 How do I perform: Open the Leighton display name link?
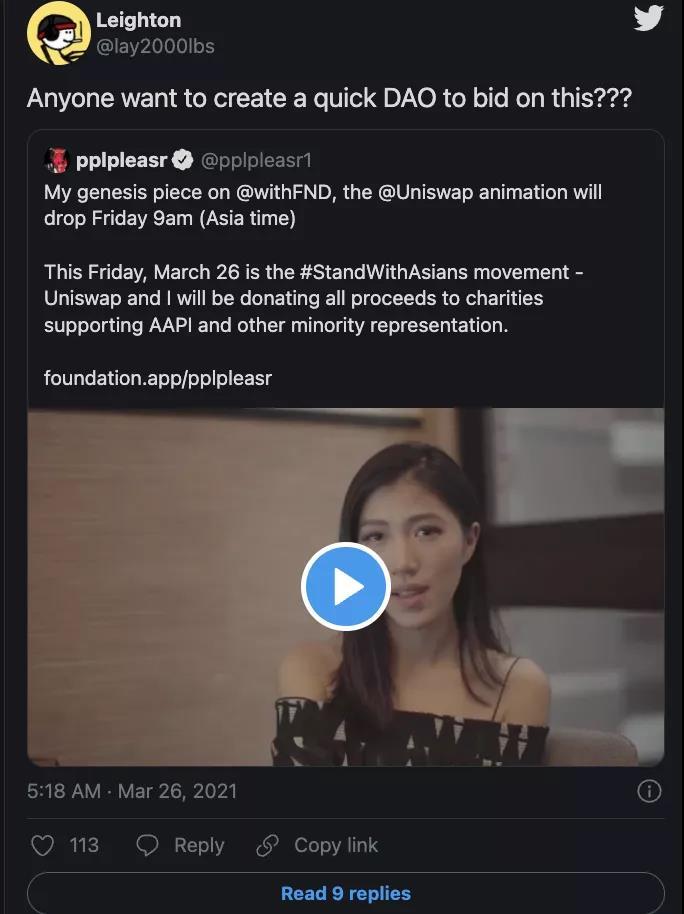point(138,20)
